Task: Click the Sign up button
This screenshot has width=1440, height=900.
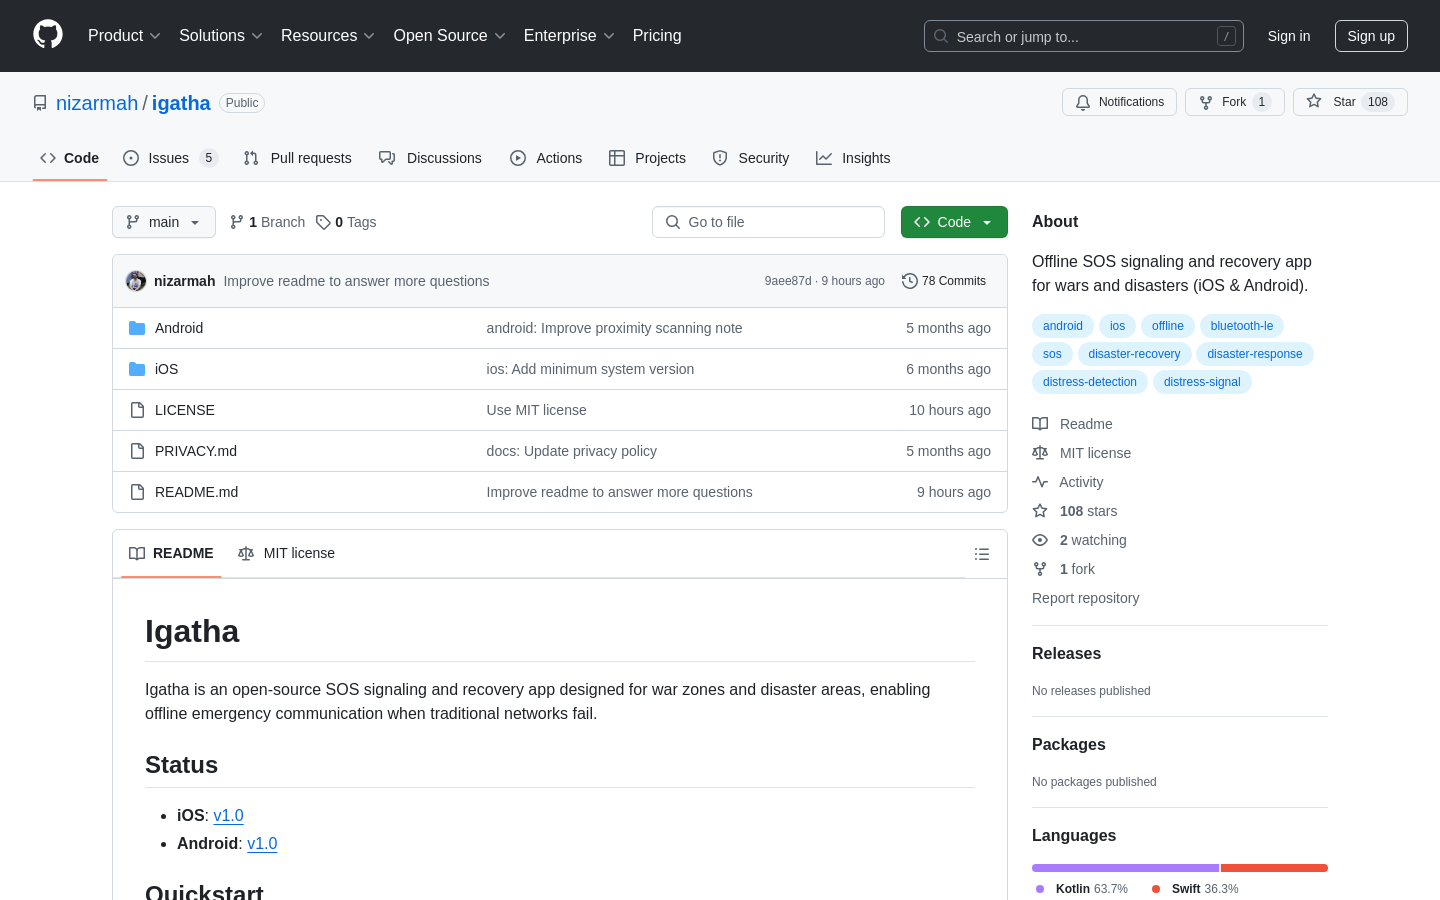Action: point(1371,36)
